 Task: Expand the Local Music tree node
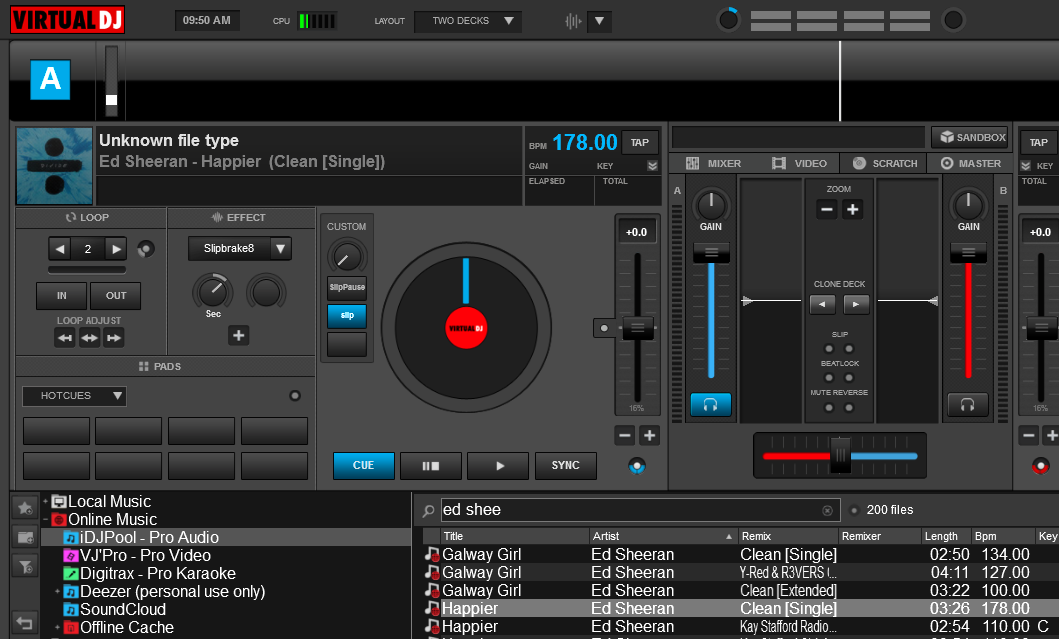click(x=45, y=501)
